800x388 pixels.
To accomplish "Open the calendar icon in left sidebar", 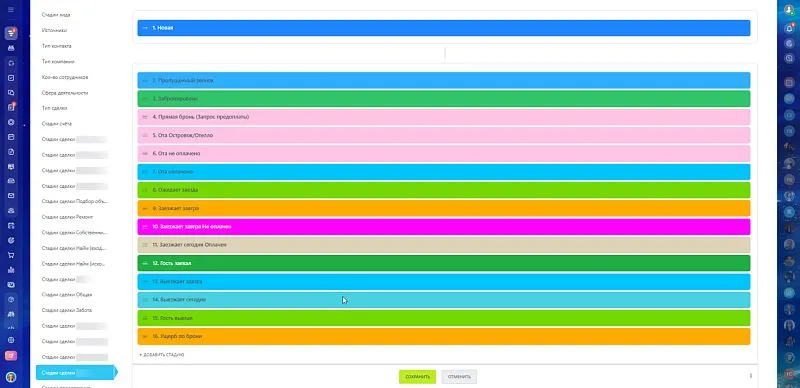I will (x=11, y=137).
